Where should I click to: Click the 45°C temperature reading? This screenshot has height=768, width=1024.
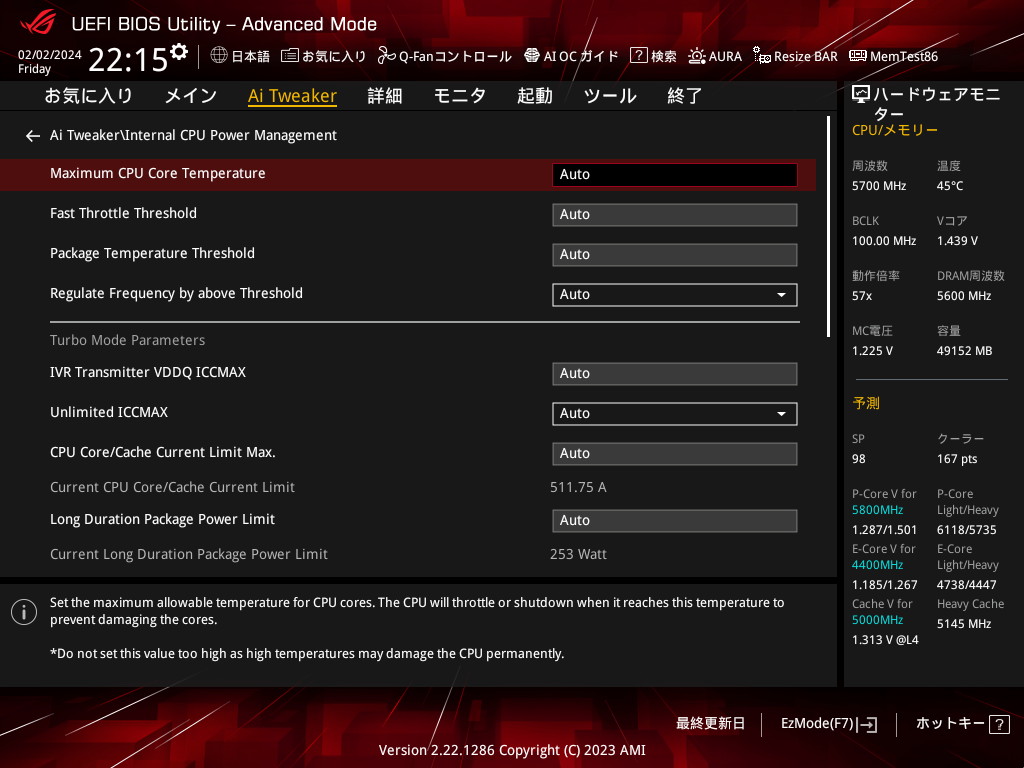click(950, 186)
